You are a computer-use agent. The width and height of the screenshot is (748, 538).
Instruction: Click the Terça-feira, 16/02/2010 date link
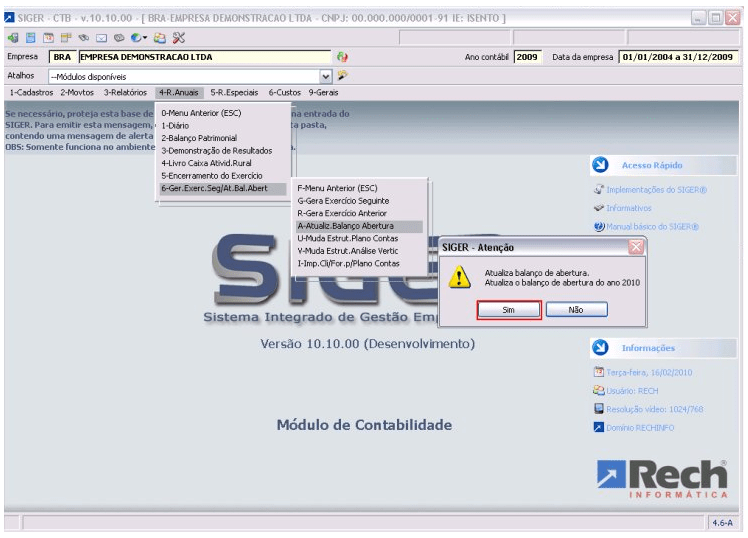click(649, 372)
